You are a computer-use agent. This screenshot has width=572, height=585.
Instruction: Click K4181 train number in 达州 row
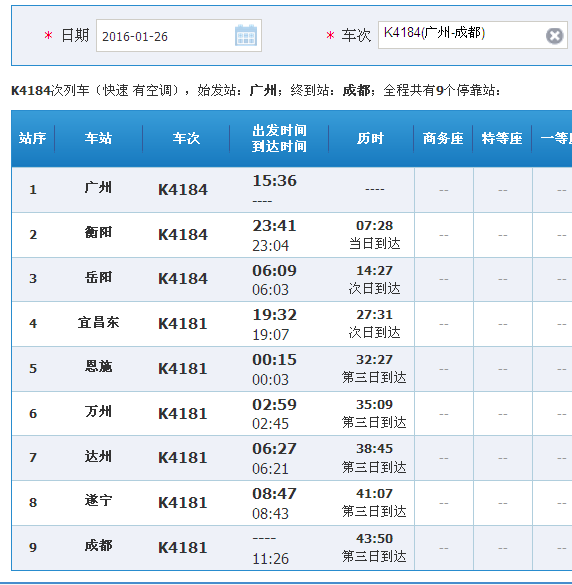point(183,458)
